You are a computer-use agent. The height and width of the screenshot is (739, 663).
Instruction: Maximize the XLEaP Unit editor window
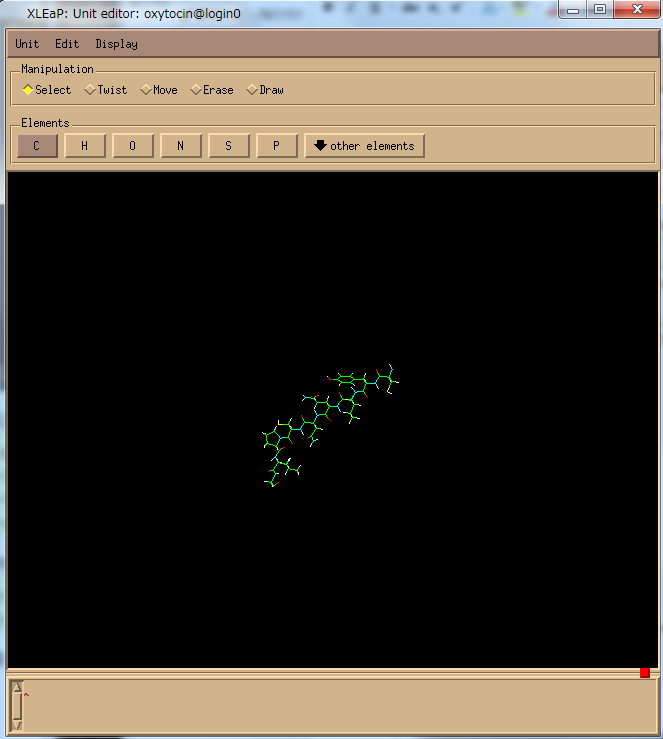[599, 9]
